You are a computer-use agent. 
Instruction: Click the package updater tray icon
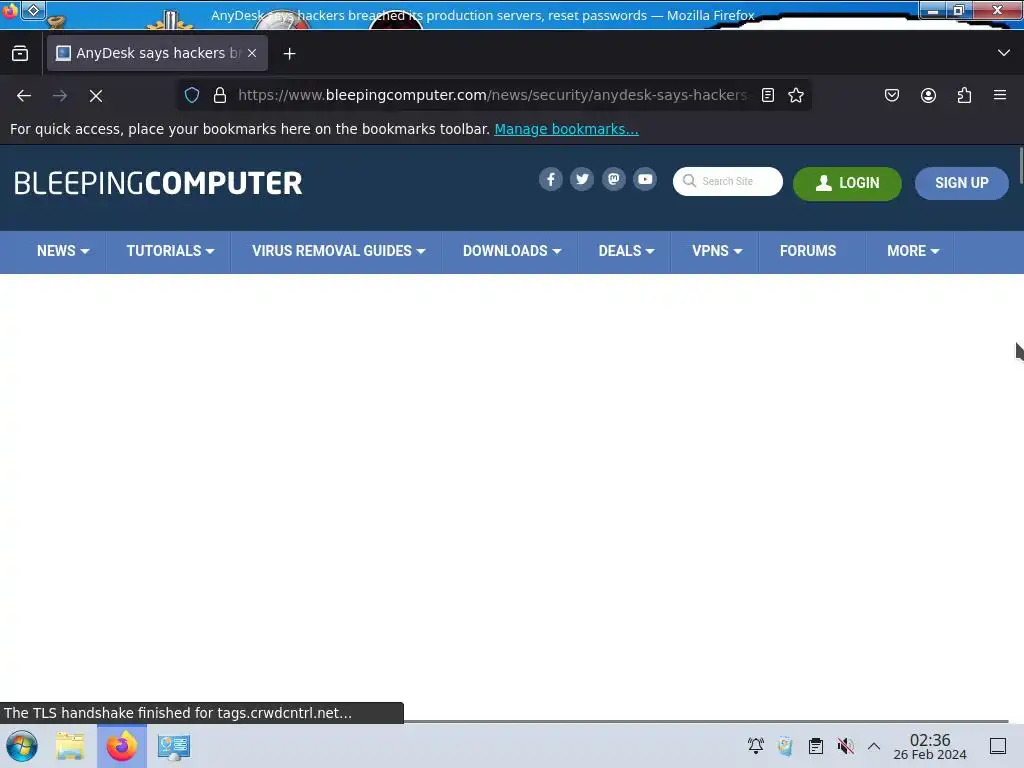pyautogui.click(x=786, y=746)
